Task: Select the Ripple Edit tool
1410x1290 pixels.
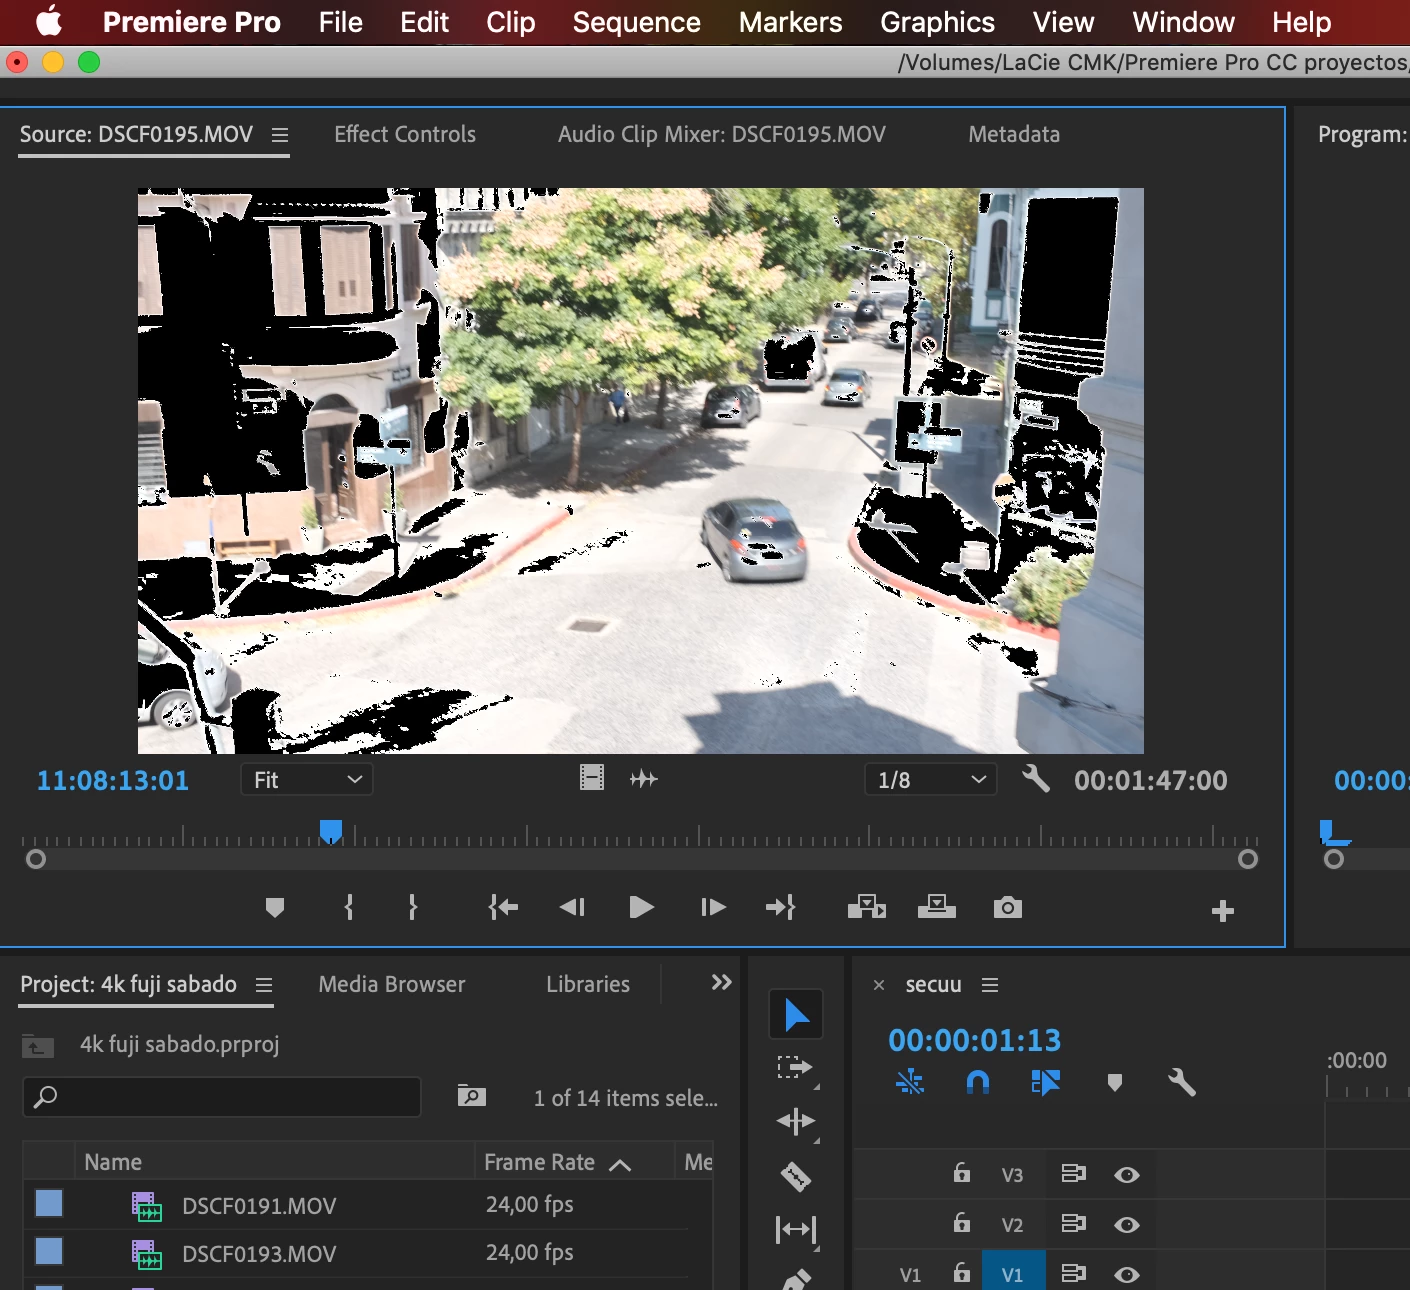Action: 796,1122
